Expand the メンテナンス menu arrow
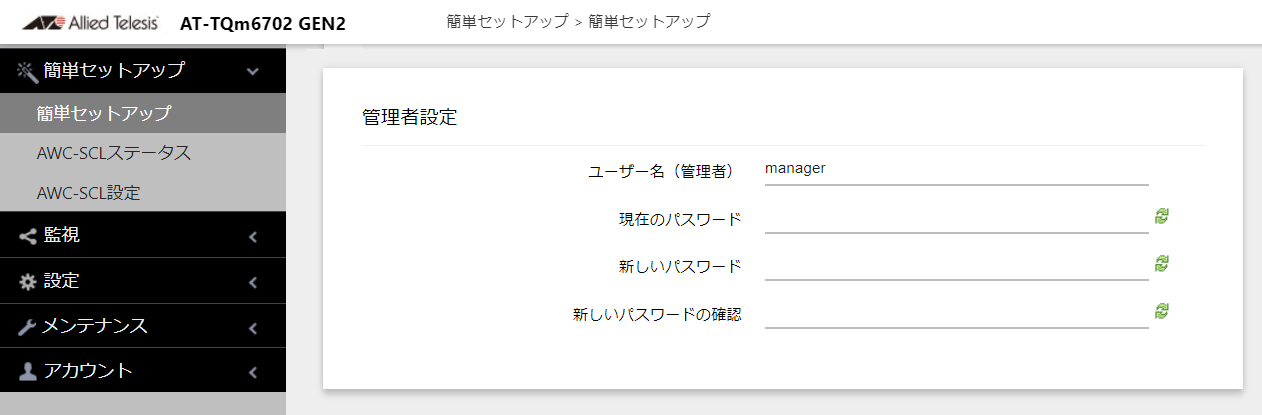Image resolution: width=1262 pixels, height=415 pixels. coord(253,327)
